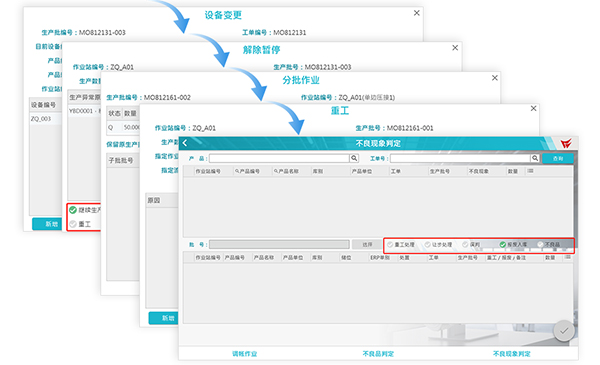Click the search icon beside the 产品 field
The width and height of the screenshot is (600, 365).
point(354,158)
